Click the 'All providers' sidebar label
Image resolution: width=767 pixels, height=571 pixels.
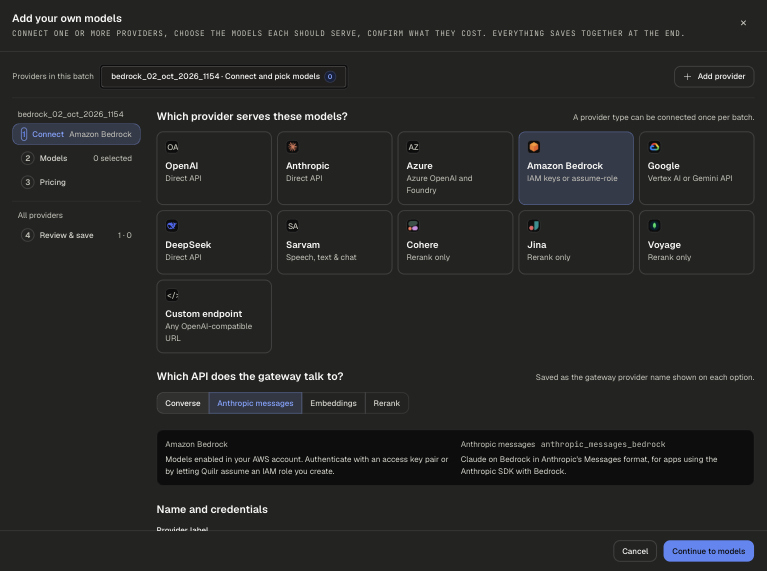click(x=40, y=215)
